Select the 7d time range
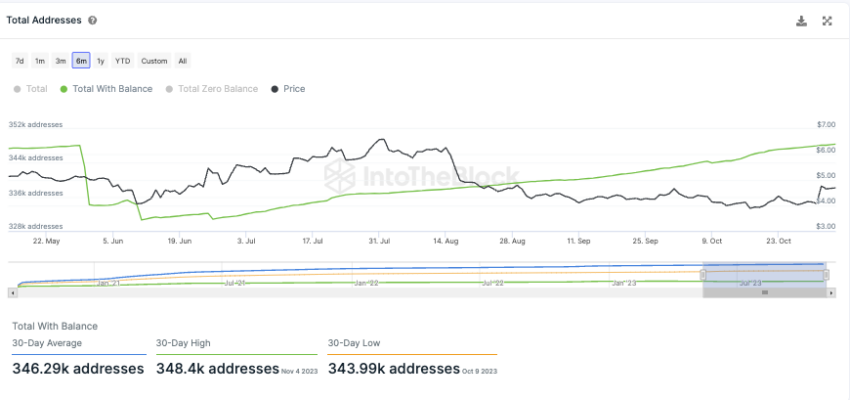 point(20,61)
